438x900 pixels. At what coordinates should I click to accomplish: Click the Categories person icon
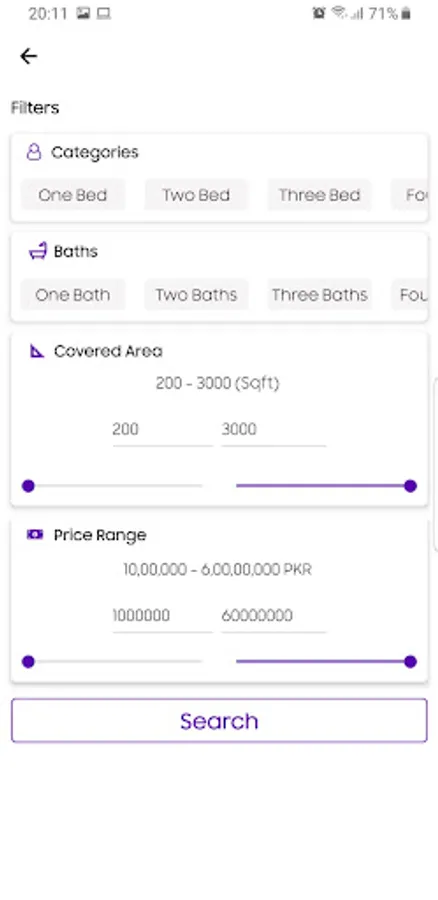pos(34,152)
